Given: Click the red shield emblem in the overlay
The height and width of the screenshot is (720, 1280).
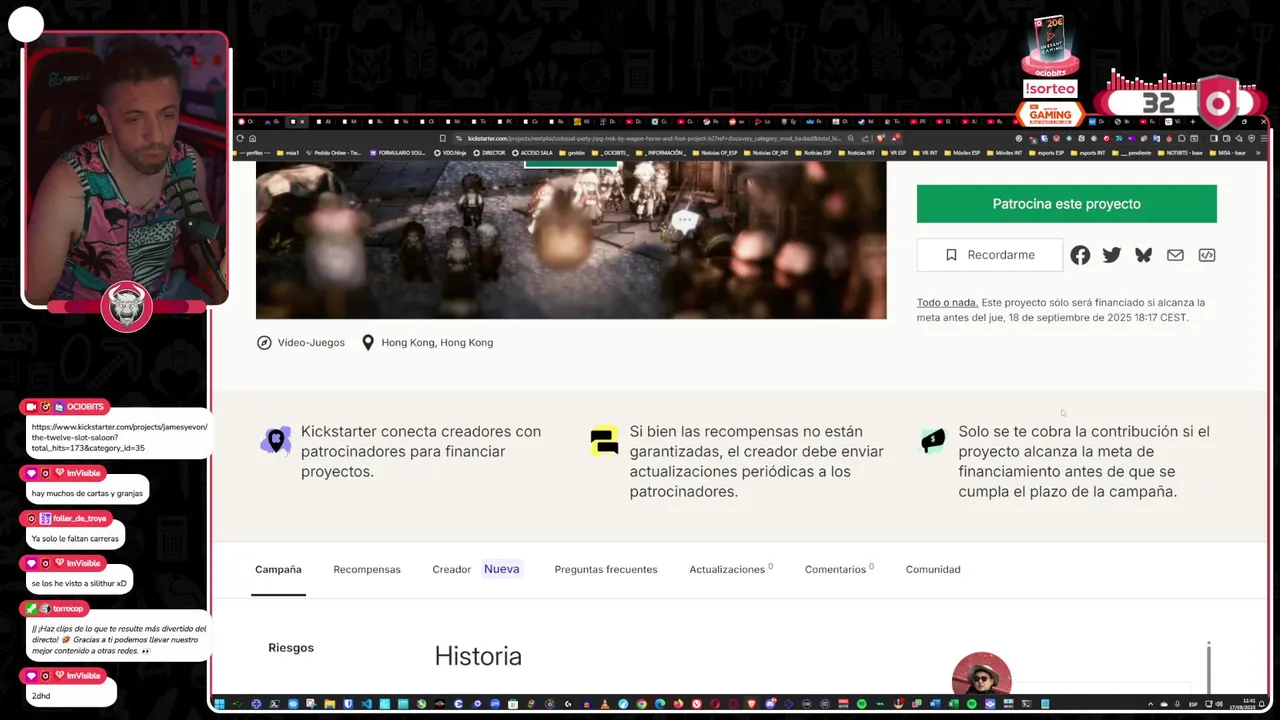Looking at the screenshot, I should (x=1218, y=103).
